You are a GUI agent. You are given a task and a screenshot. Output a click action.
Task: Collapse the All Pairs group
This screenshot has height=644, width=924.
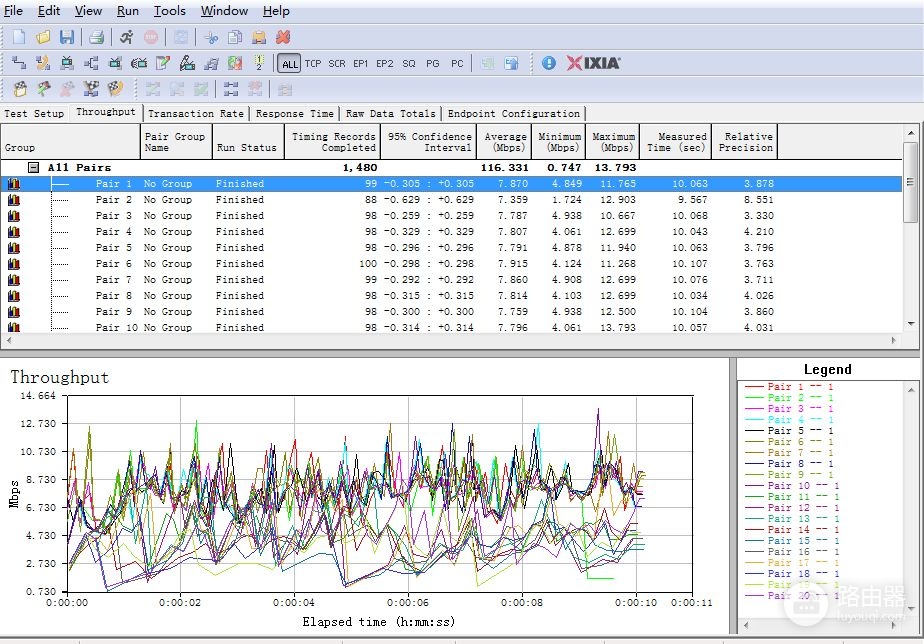(34, 167)
